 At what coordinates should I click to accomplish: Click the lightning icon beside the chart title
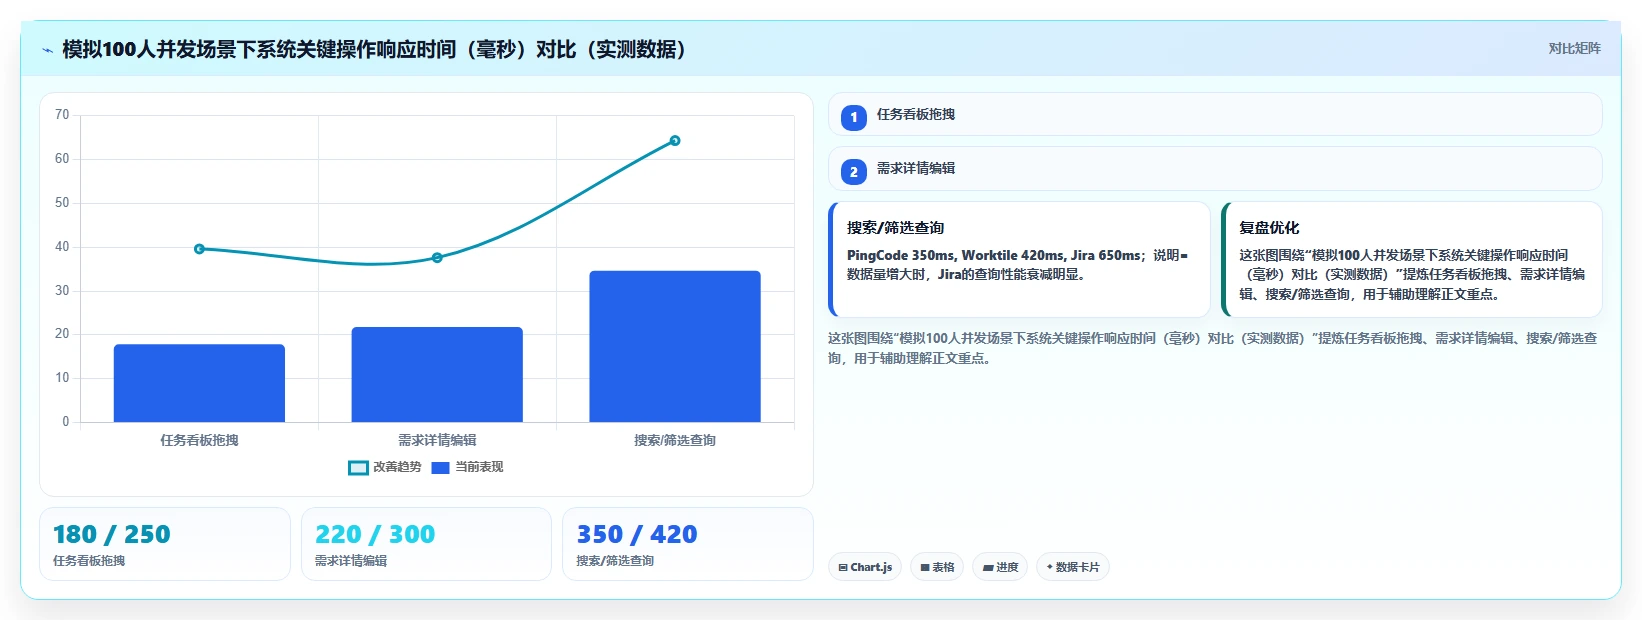[47, 50]
